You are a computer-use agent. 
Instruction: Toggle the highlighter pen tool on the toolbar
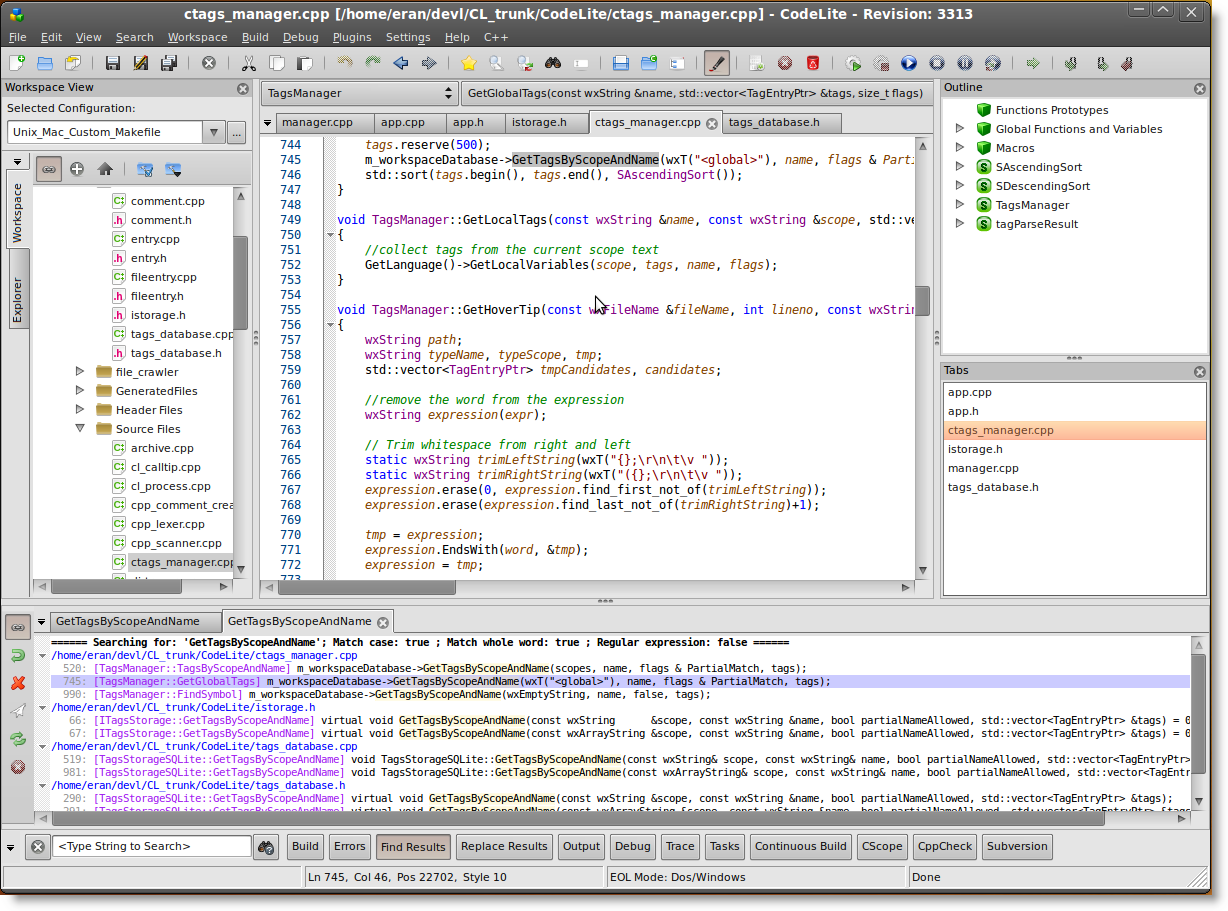[x=716, y=62]
